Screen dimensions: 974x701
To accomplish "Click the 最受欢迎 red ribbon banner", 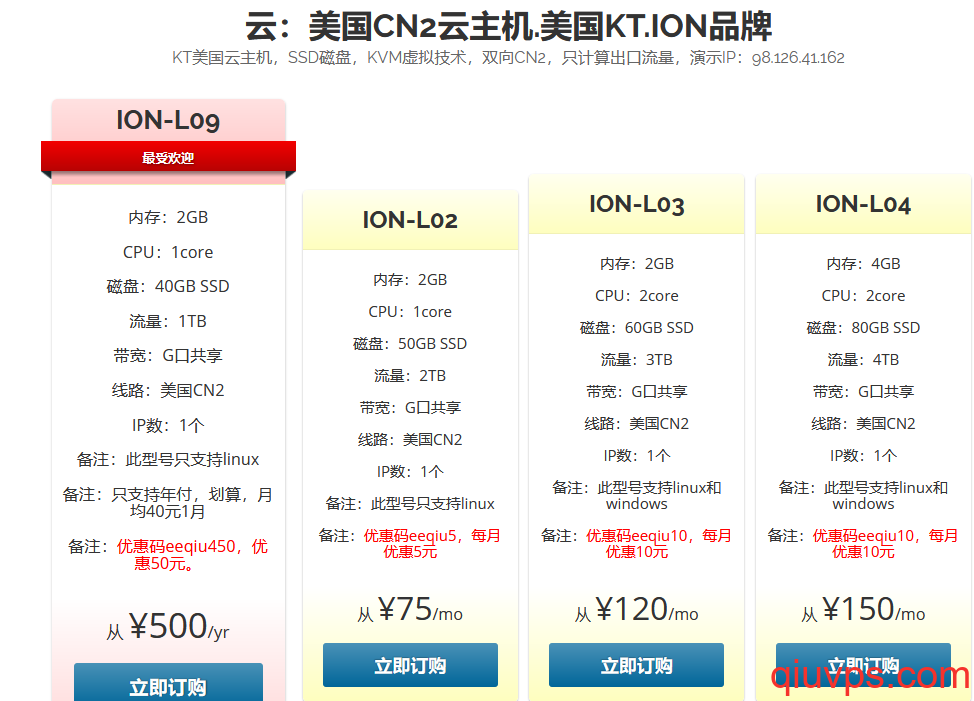I will click(168, 158).
